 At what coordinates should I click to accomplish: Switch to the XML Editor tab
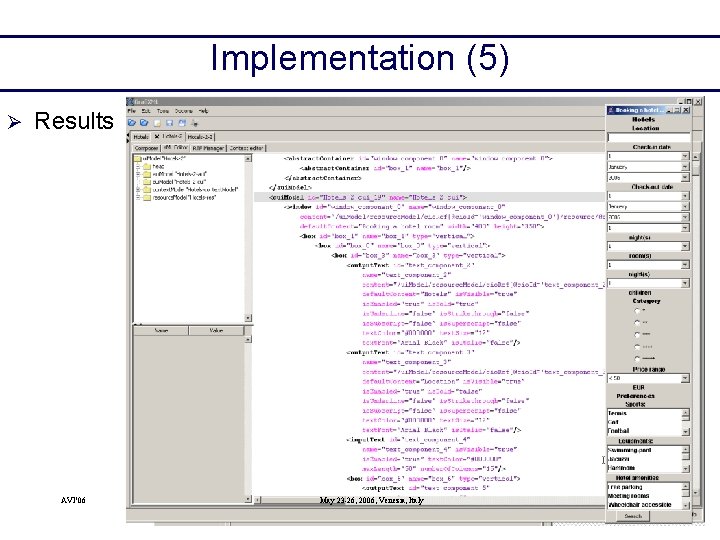coord(174,148)
